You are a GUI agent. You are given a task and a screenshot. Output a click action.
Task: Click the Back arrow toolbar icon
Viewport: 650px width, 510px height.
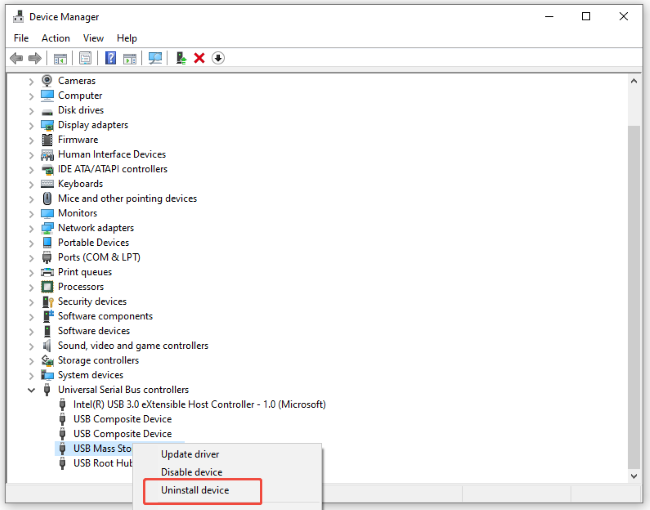pyautogui.click(x=17, y=58)
